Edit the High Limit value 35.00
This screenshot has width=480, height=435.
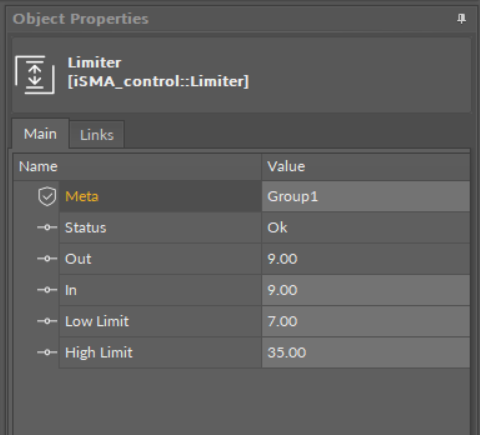tap(366, 352)
